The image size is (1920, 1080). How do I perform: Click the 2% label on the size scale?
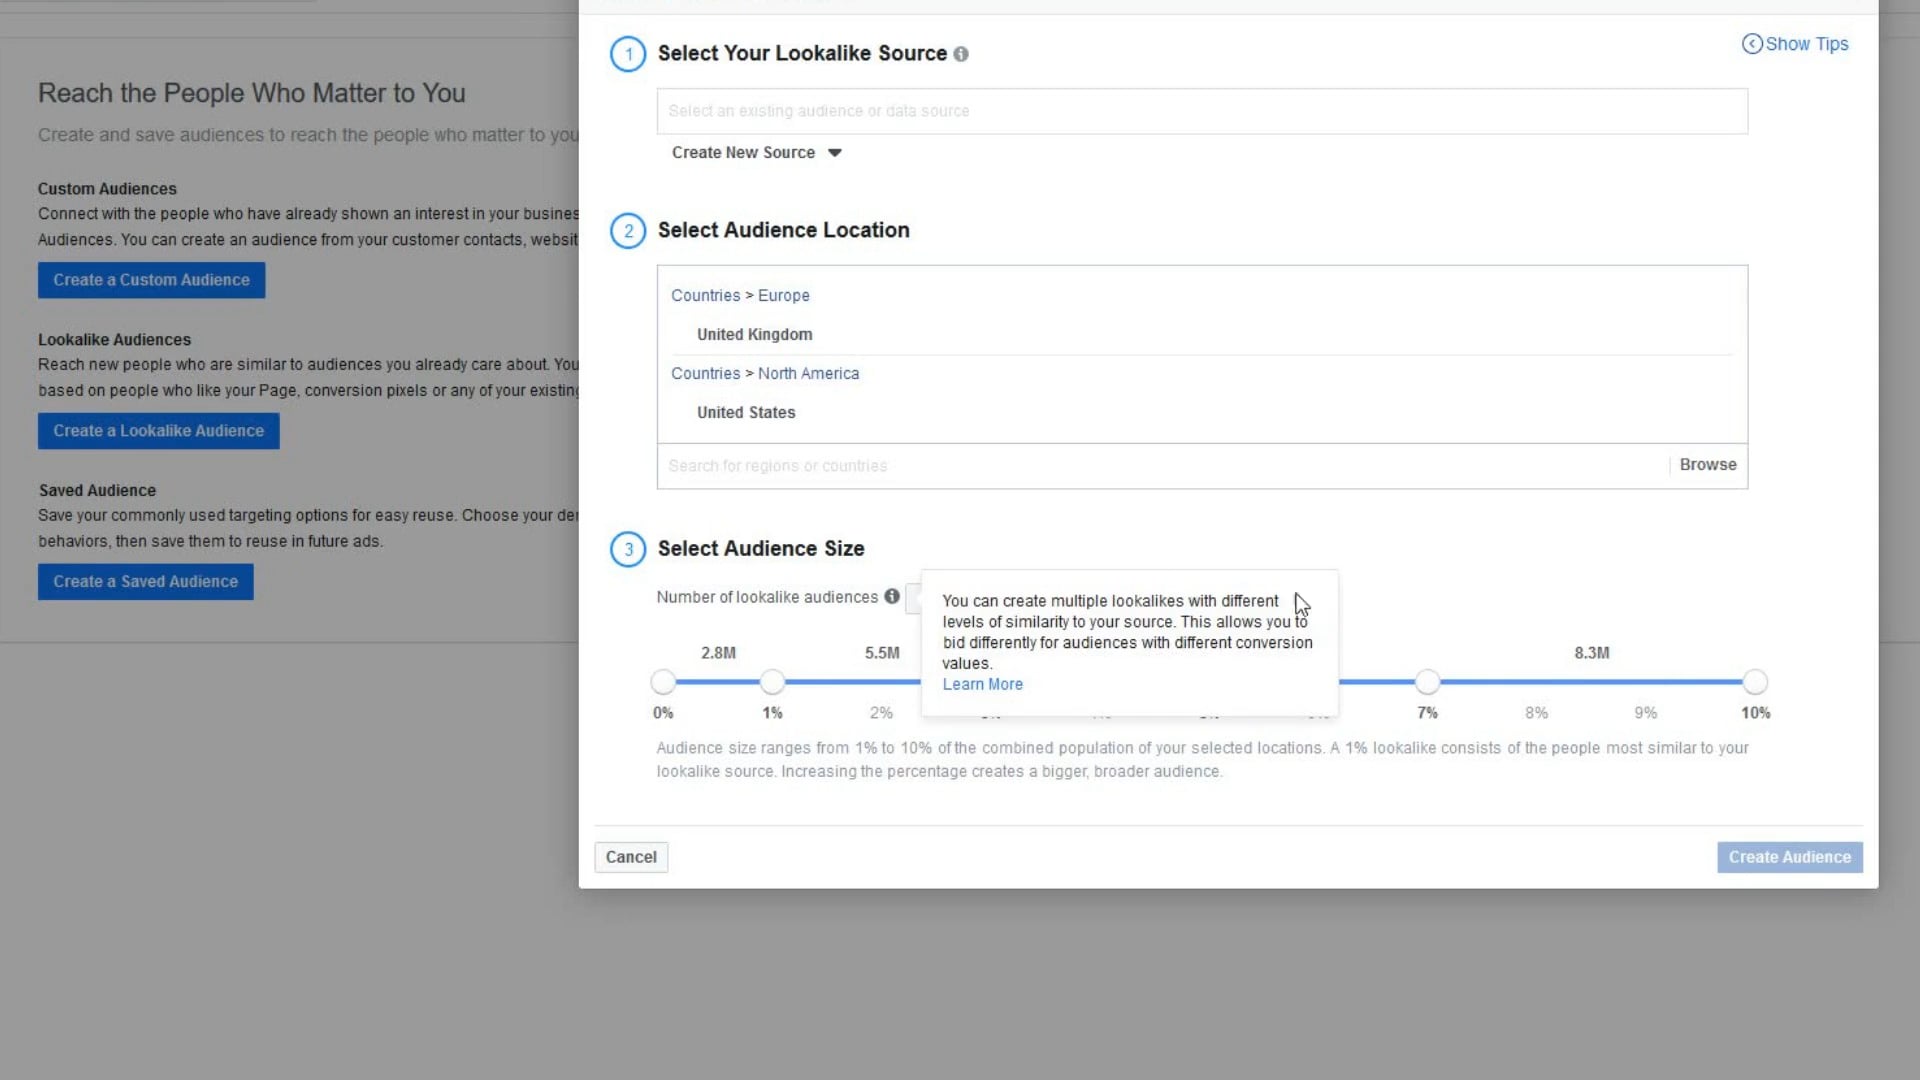881,713
